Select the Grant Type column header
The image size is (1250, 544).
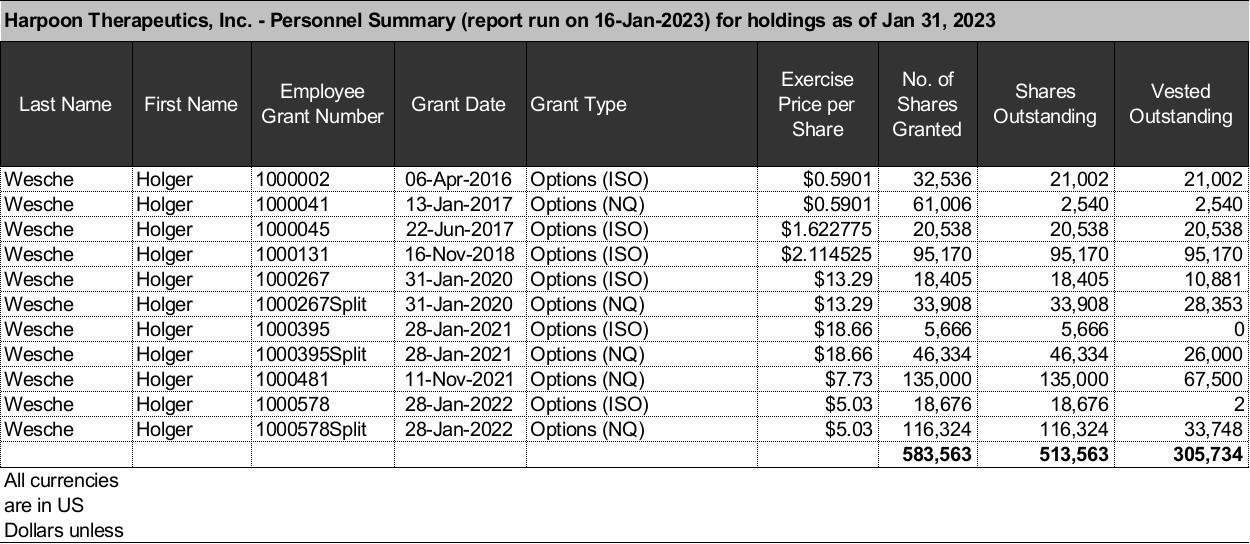[579, 104]
